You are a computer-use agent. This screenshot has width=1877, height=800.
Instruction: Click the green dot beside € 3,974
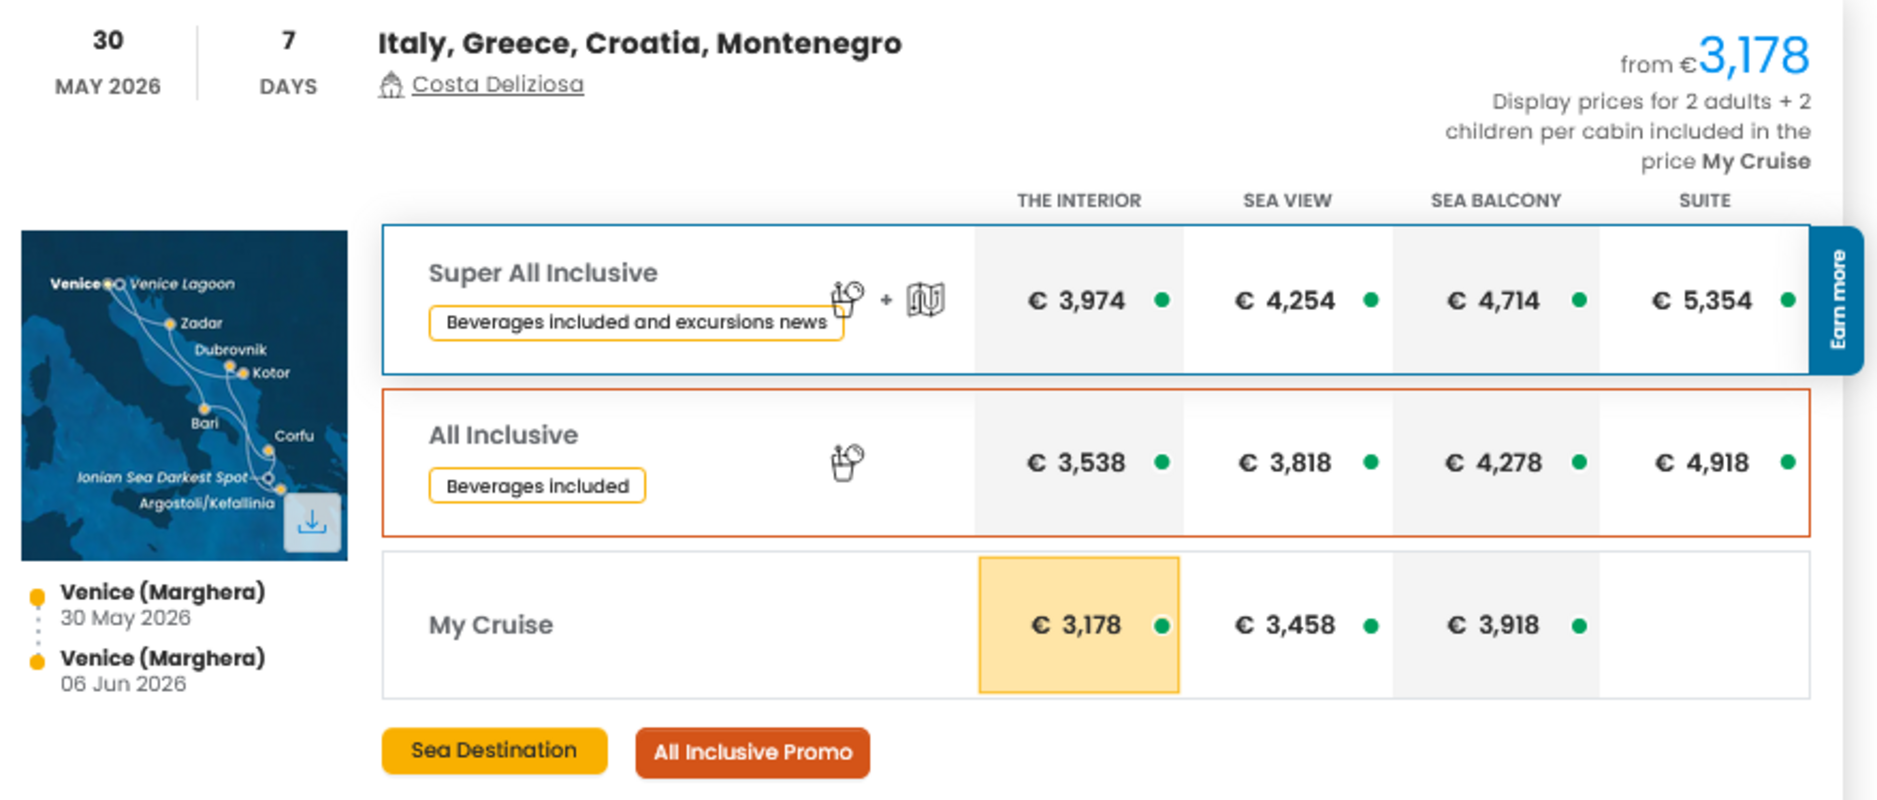click(x=1162, y=300)
